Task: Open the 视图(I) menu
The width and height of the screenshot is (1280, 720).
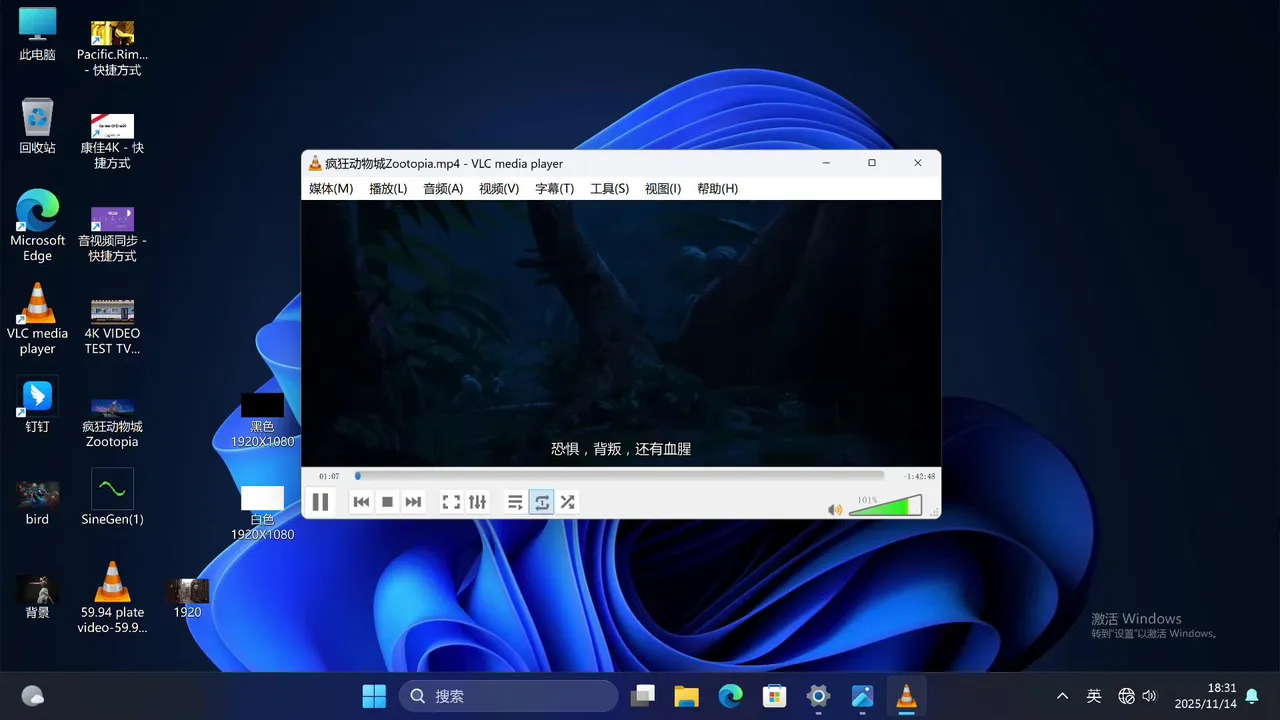Action: click(663, 189)
